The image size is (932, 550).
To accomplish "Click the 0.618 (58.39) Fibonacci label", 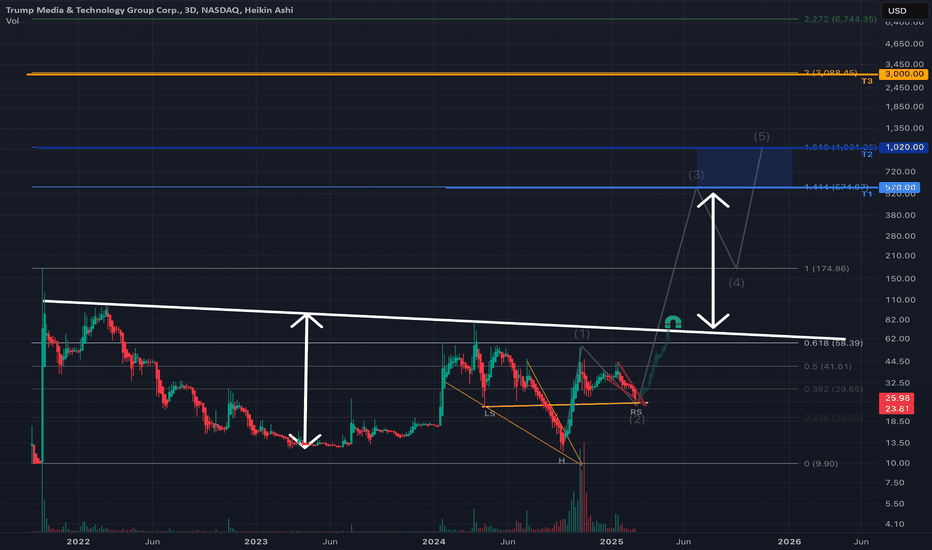I will (833, 343).
